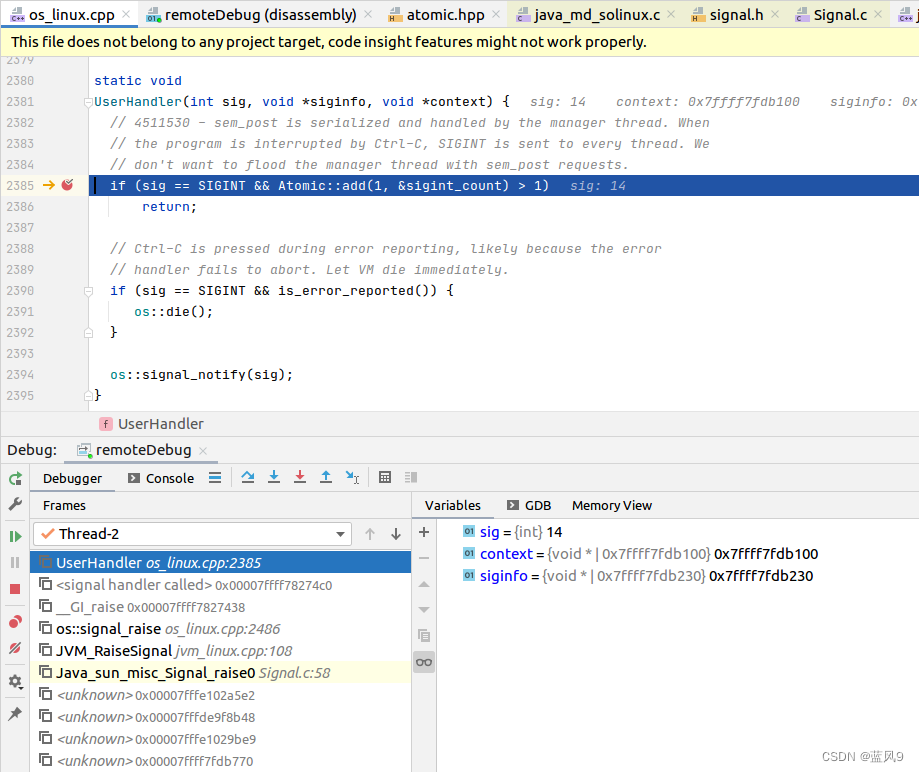Image resolution: width=919 pixels, height=772 pixels.
Task: Toggle Show Watches glasses icon
Action: 424,662
